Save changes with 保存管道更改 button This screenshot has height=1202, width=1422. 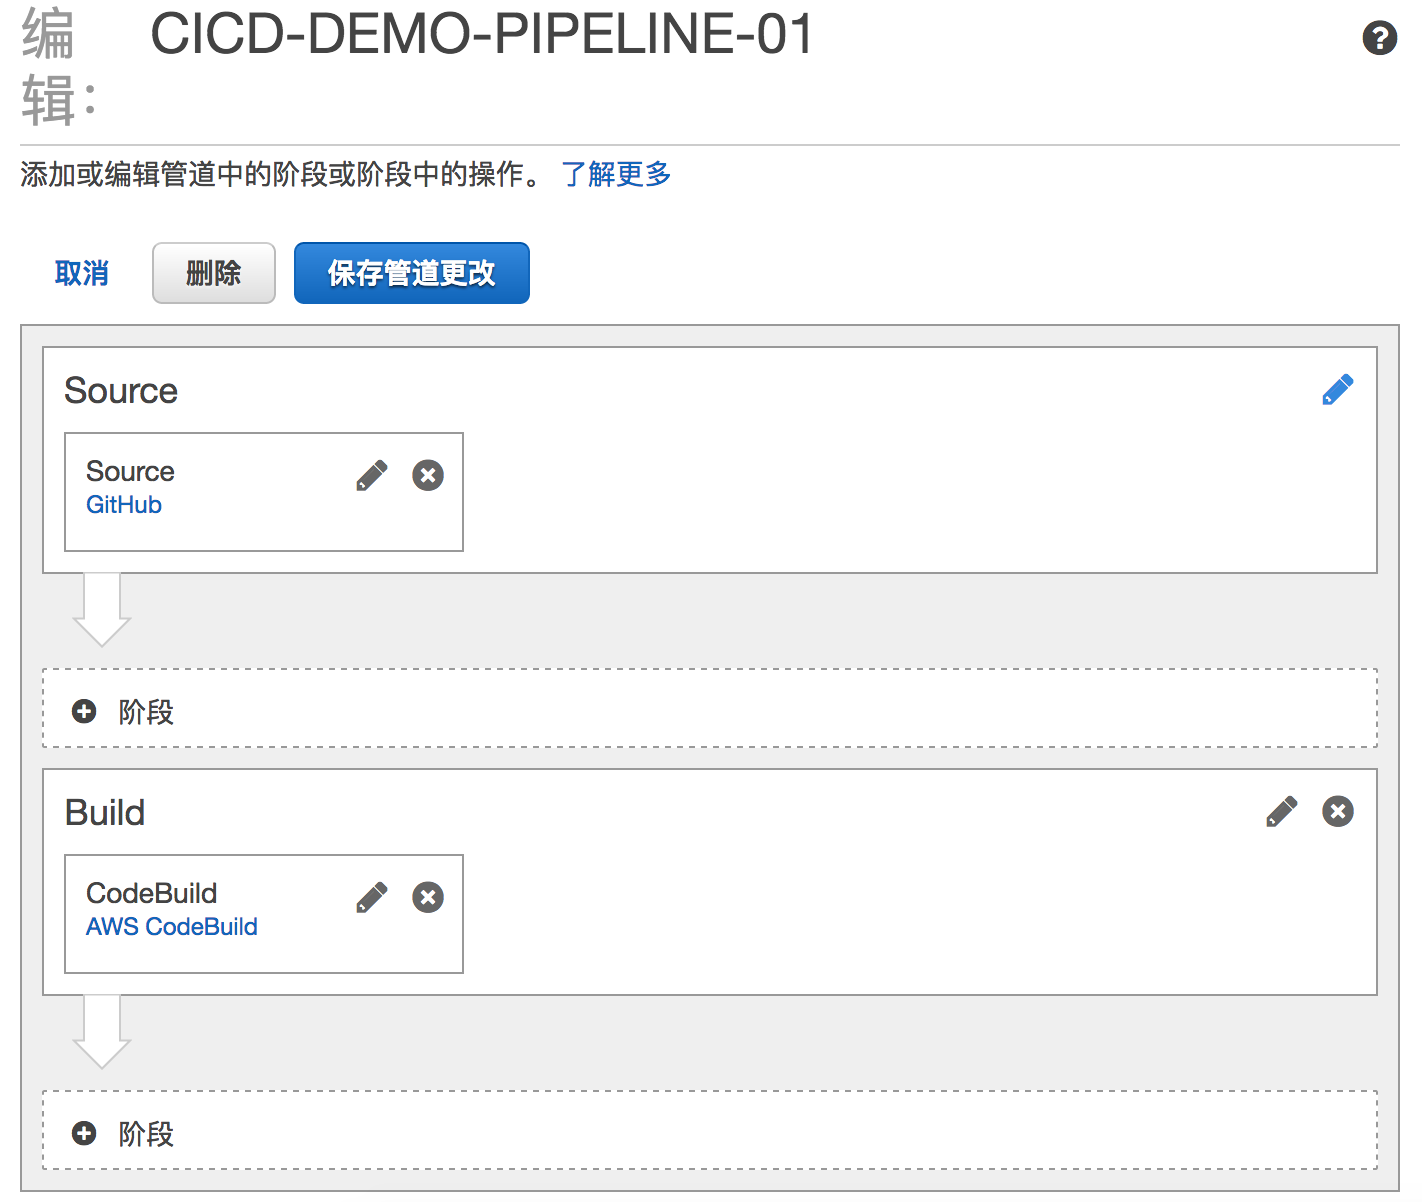pos(411,273)
